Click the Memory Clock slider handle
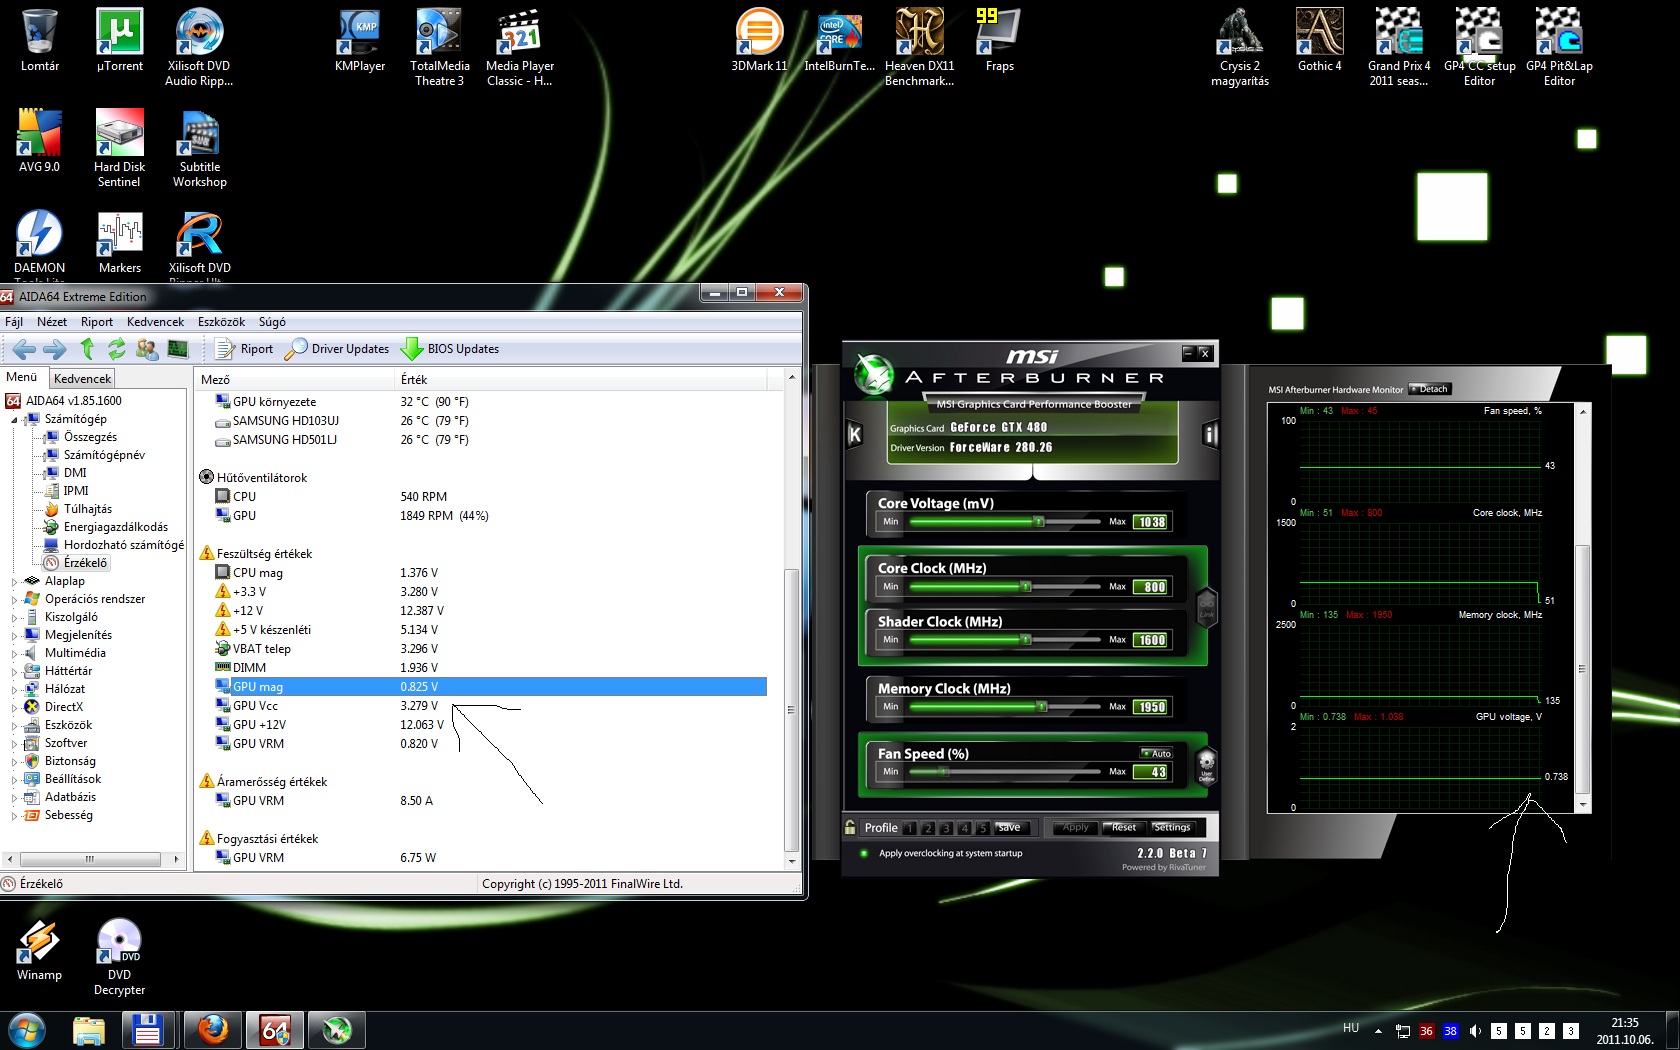Screen dimensions: 1680x1050 pos(1042,707)
